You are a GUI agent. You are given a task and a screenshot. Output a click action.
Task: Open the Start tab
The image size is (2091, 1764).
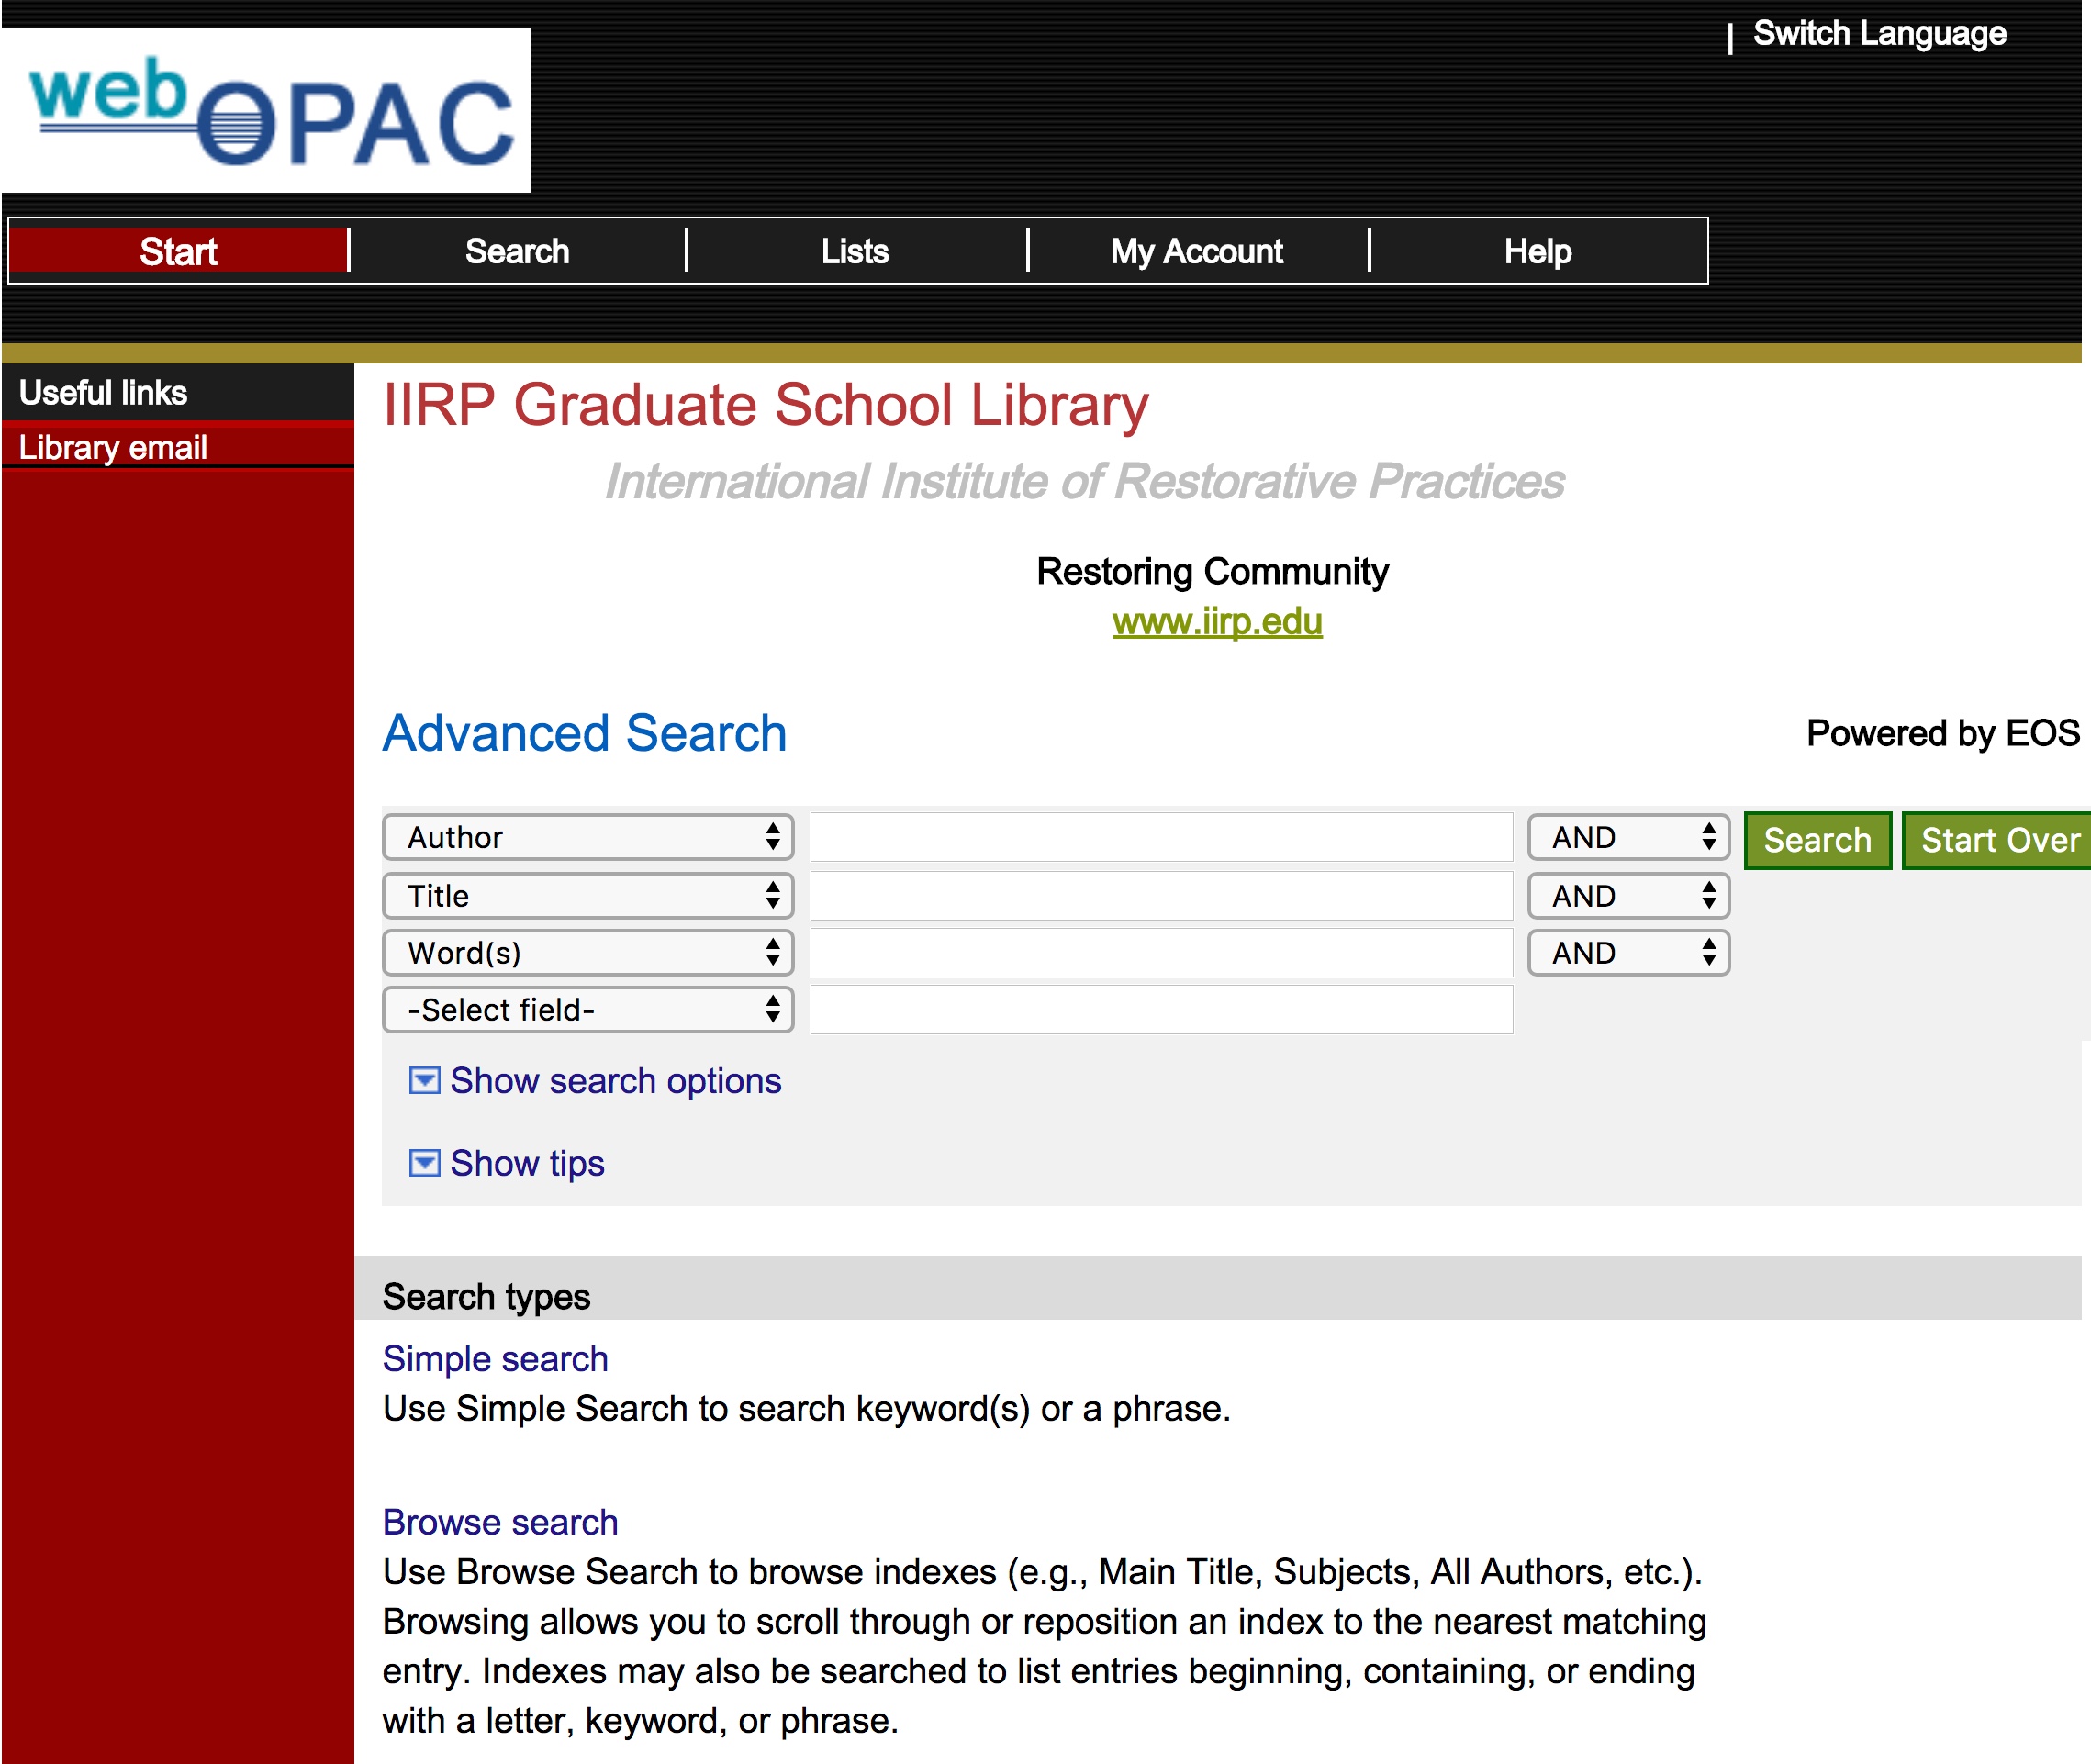178,251
